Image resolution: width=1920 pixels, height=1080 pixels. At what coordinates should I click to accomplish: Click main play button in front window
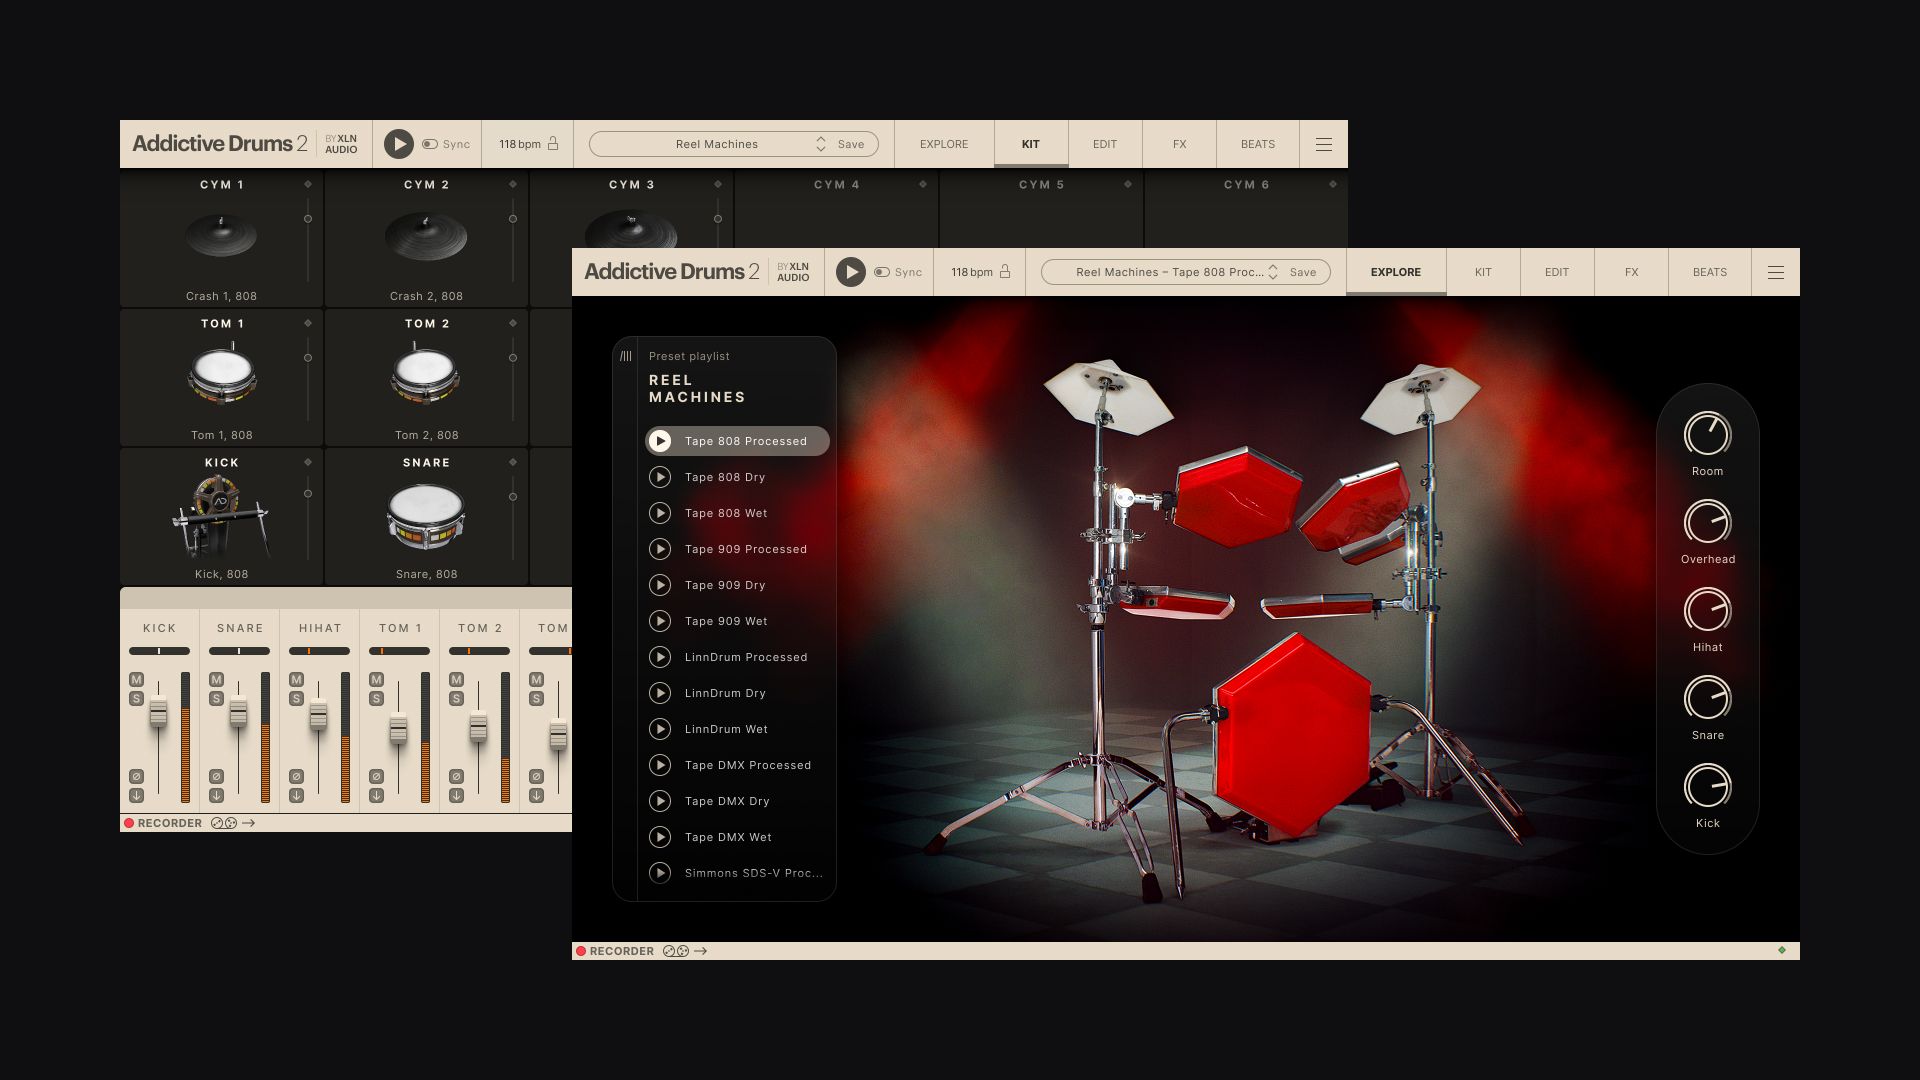(851, 272)
